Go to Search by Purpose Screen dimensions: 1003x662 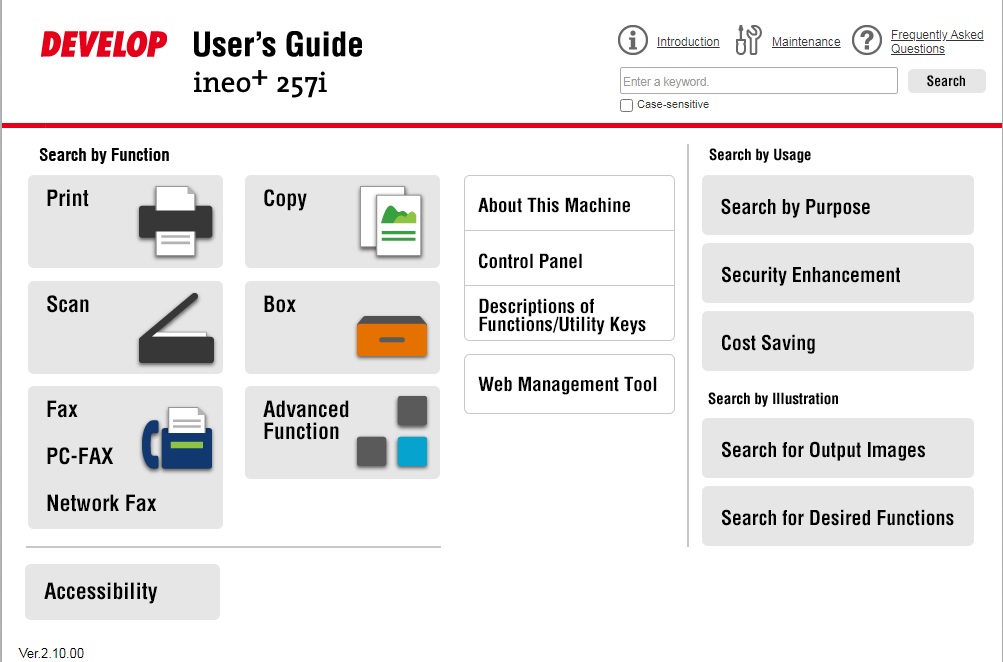pyautogui.click(x=837, y=207)
